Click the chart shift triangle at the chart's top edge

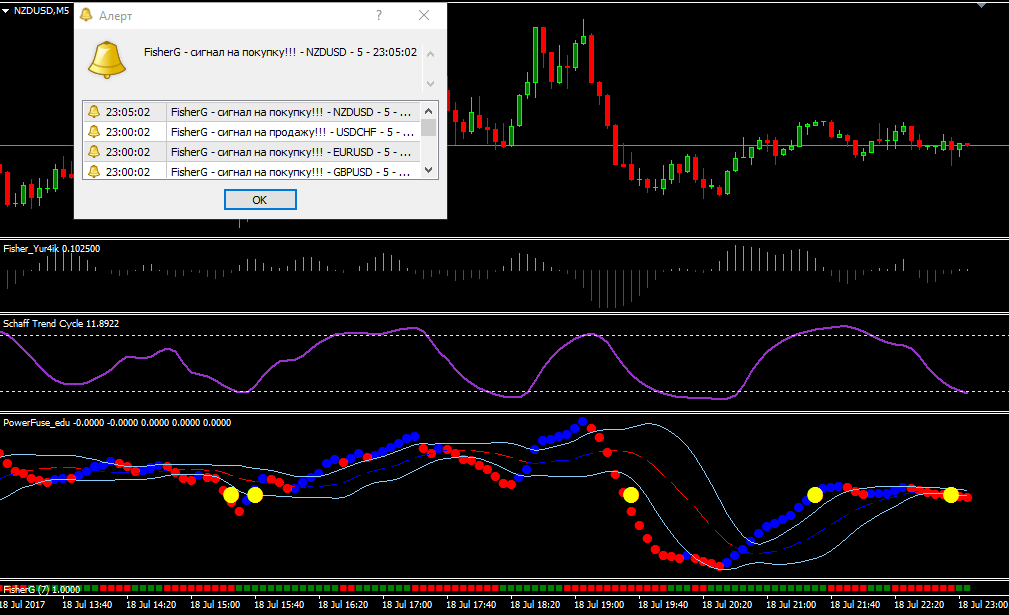coord(981,5)
